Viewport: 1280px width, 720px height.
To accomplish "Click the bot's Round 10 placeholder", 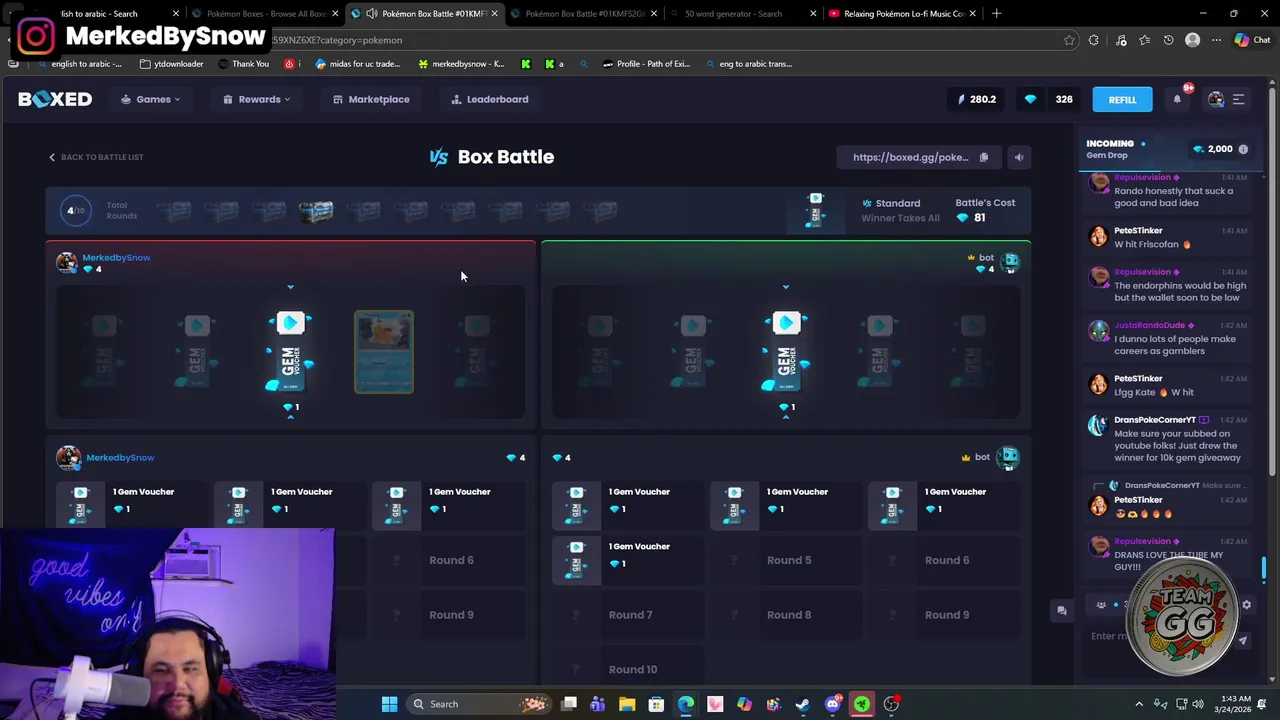I will point(627,669).
